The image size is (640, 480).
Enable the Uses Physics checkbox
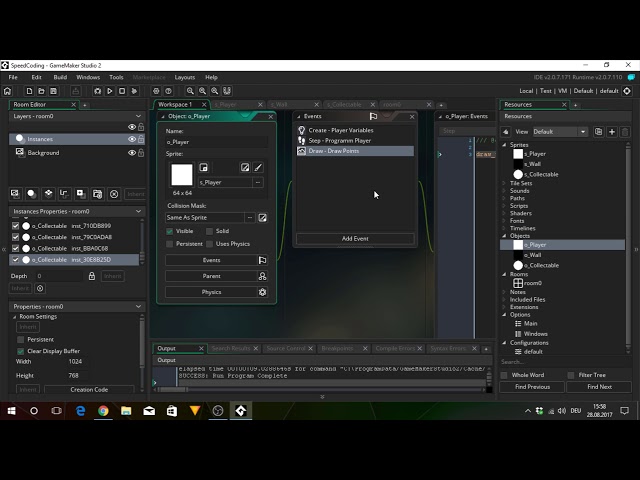tap(209, 244)
